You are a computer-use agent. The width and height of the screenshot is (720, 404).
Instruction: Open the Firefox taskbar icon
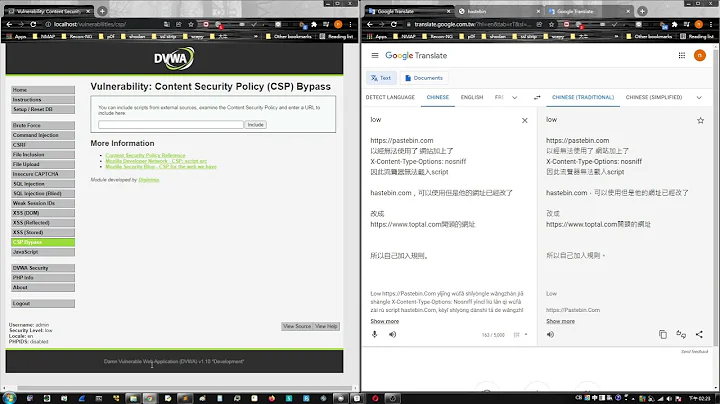[272, 398]
